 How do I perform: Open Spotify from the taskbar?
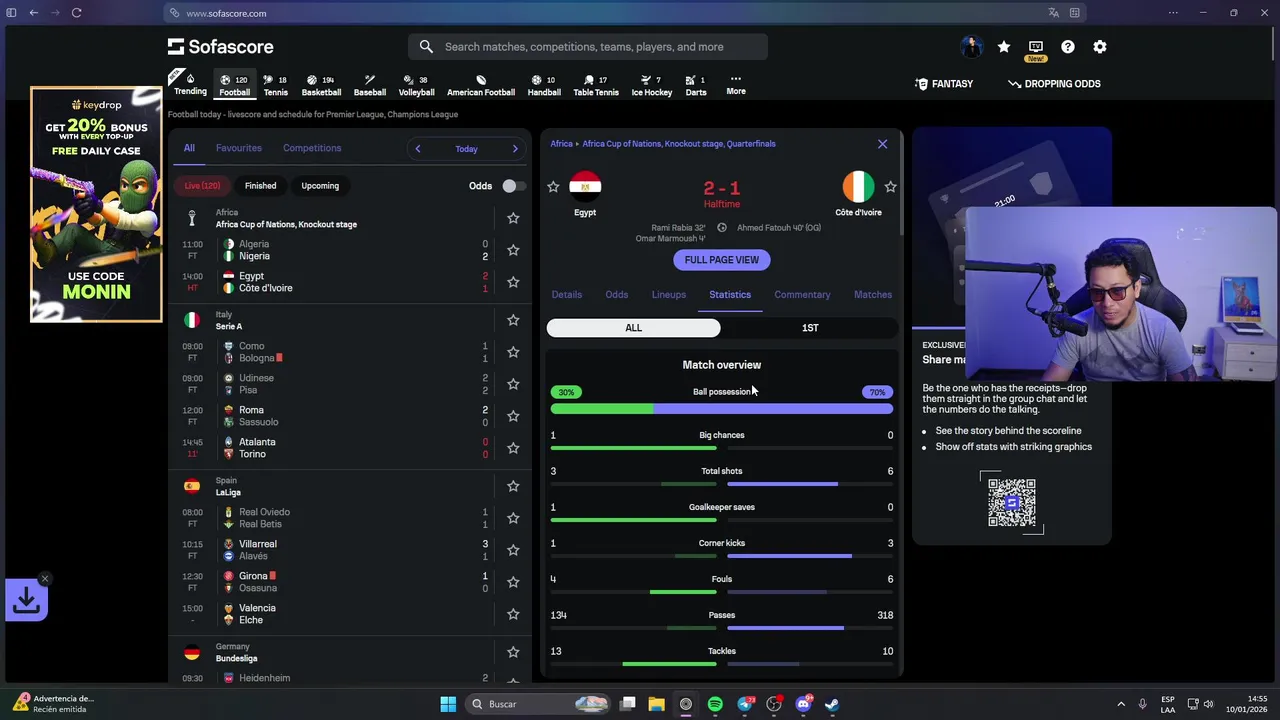pos(715,704)
